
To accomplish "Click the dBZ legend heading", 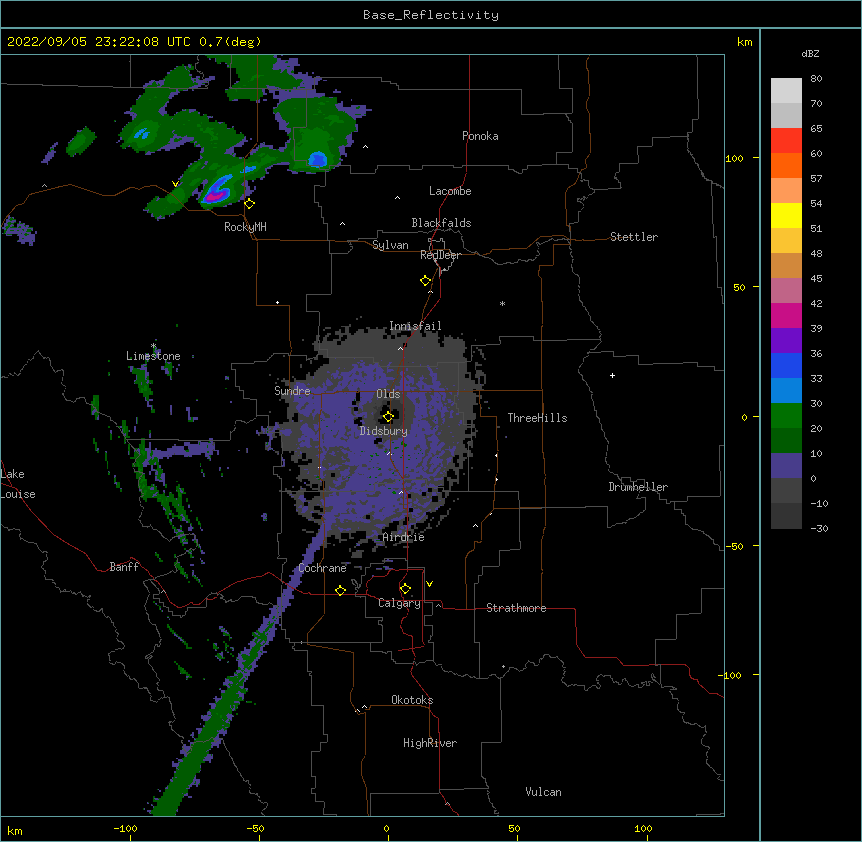I will click(x=810, y=53).
